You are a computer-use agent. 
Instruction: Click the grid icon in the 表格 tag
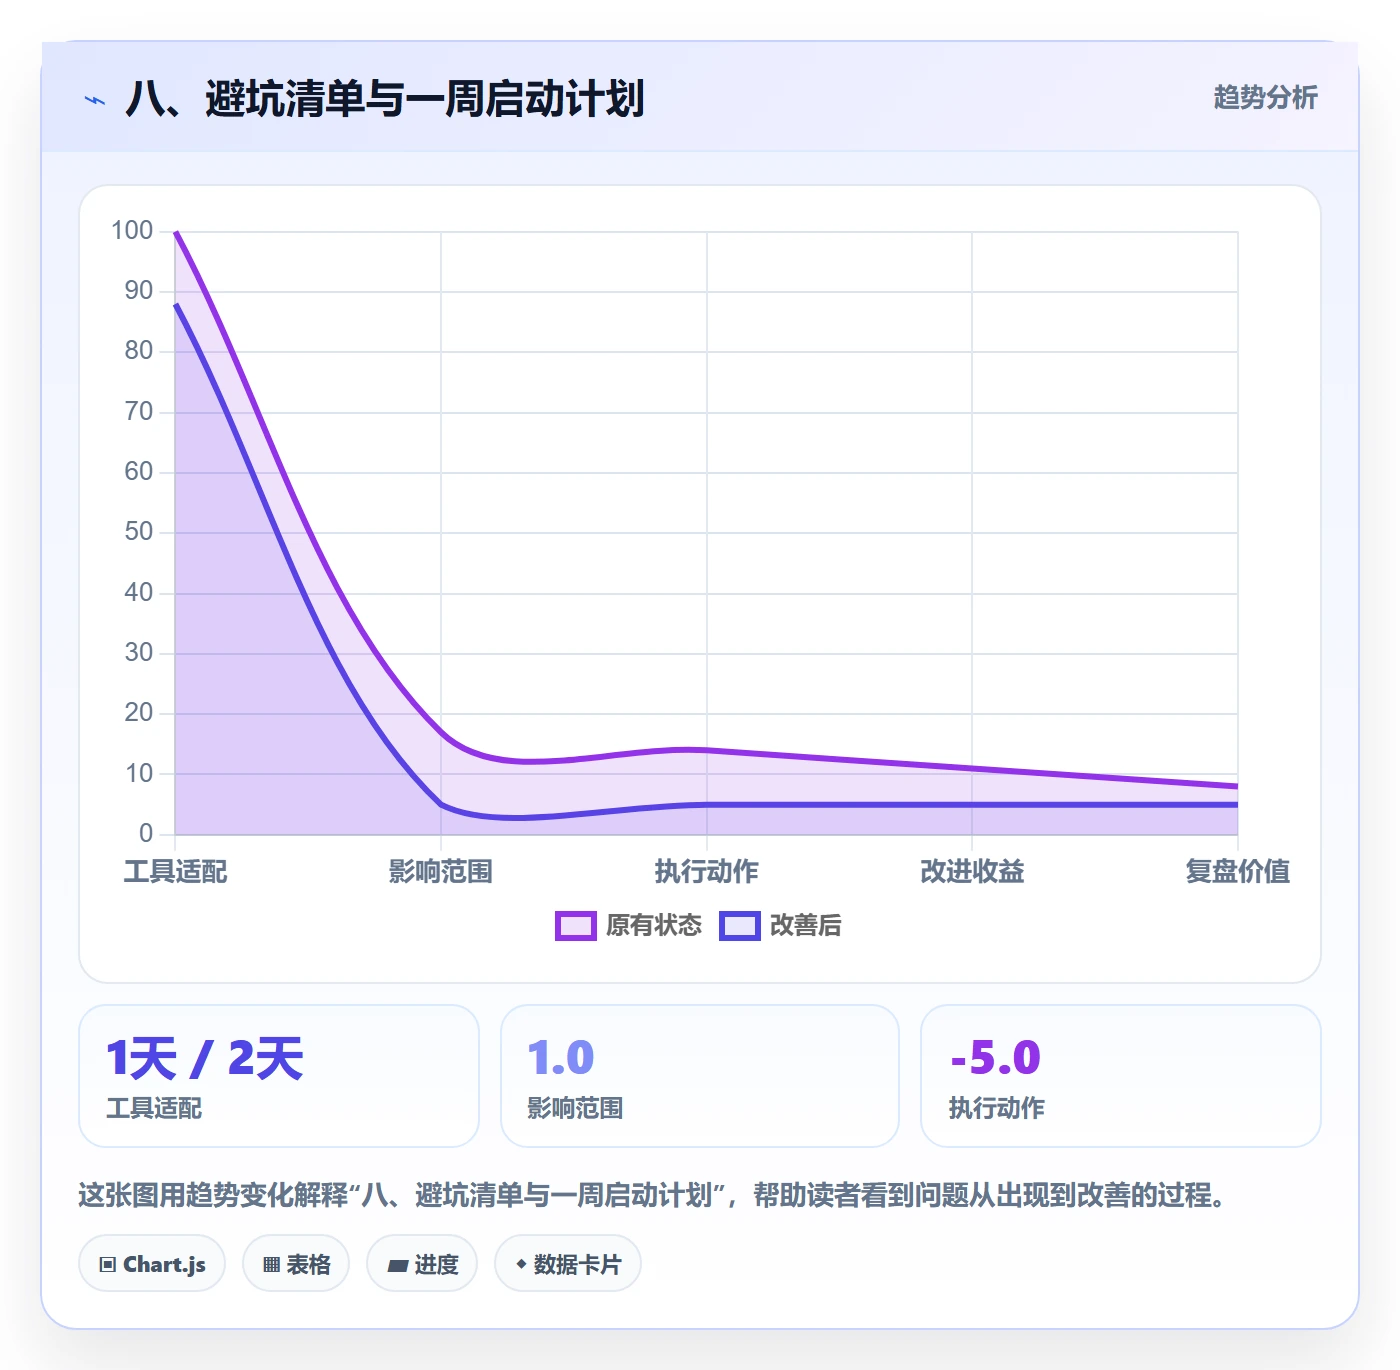coord(271,1265)
